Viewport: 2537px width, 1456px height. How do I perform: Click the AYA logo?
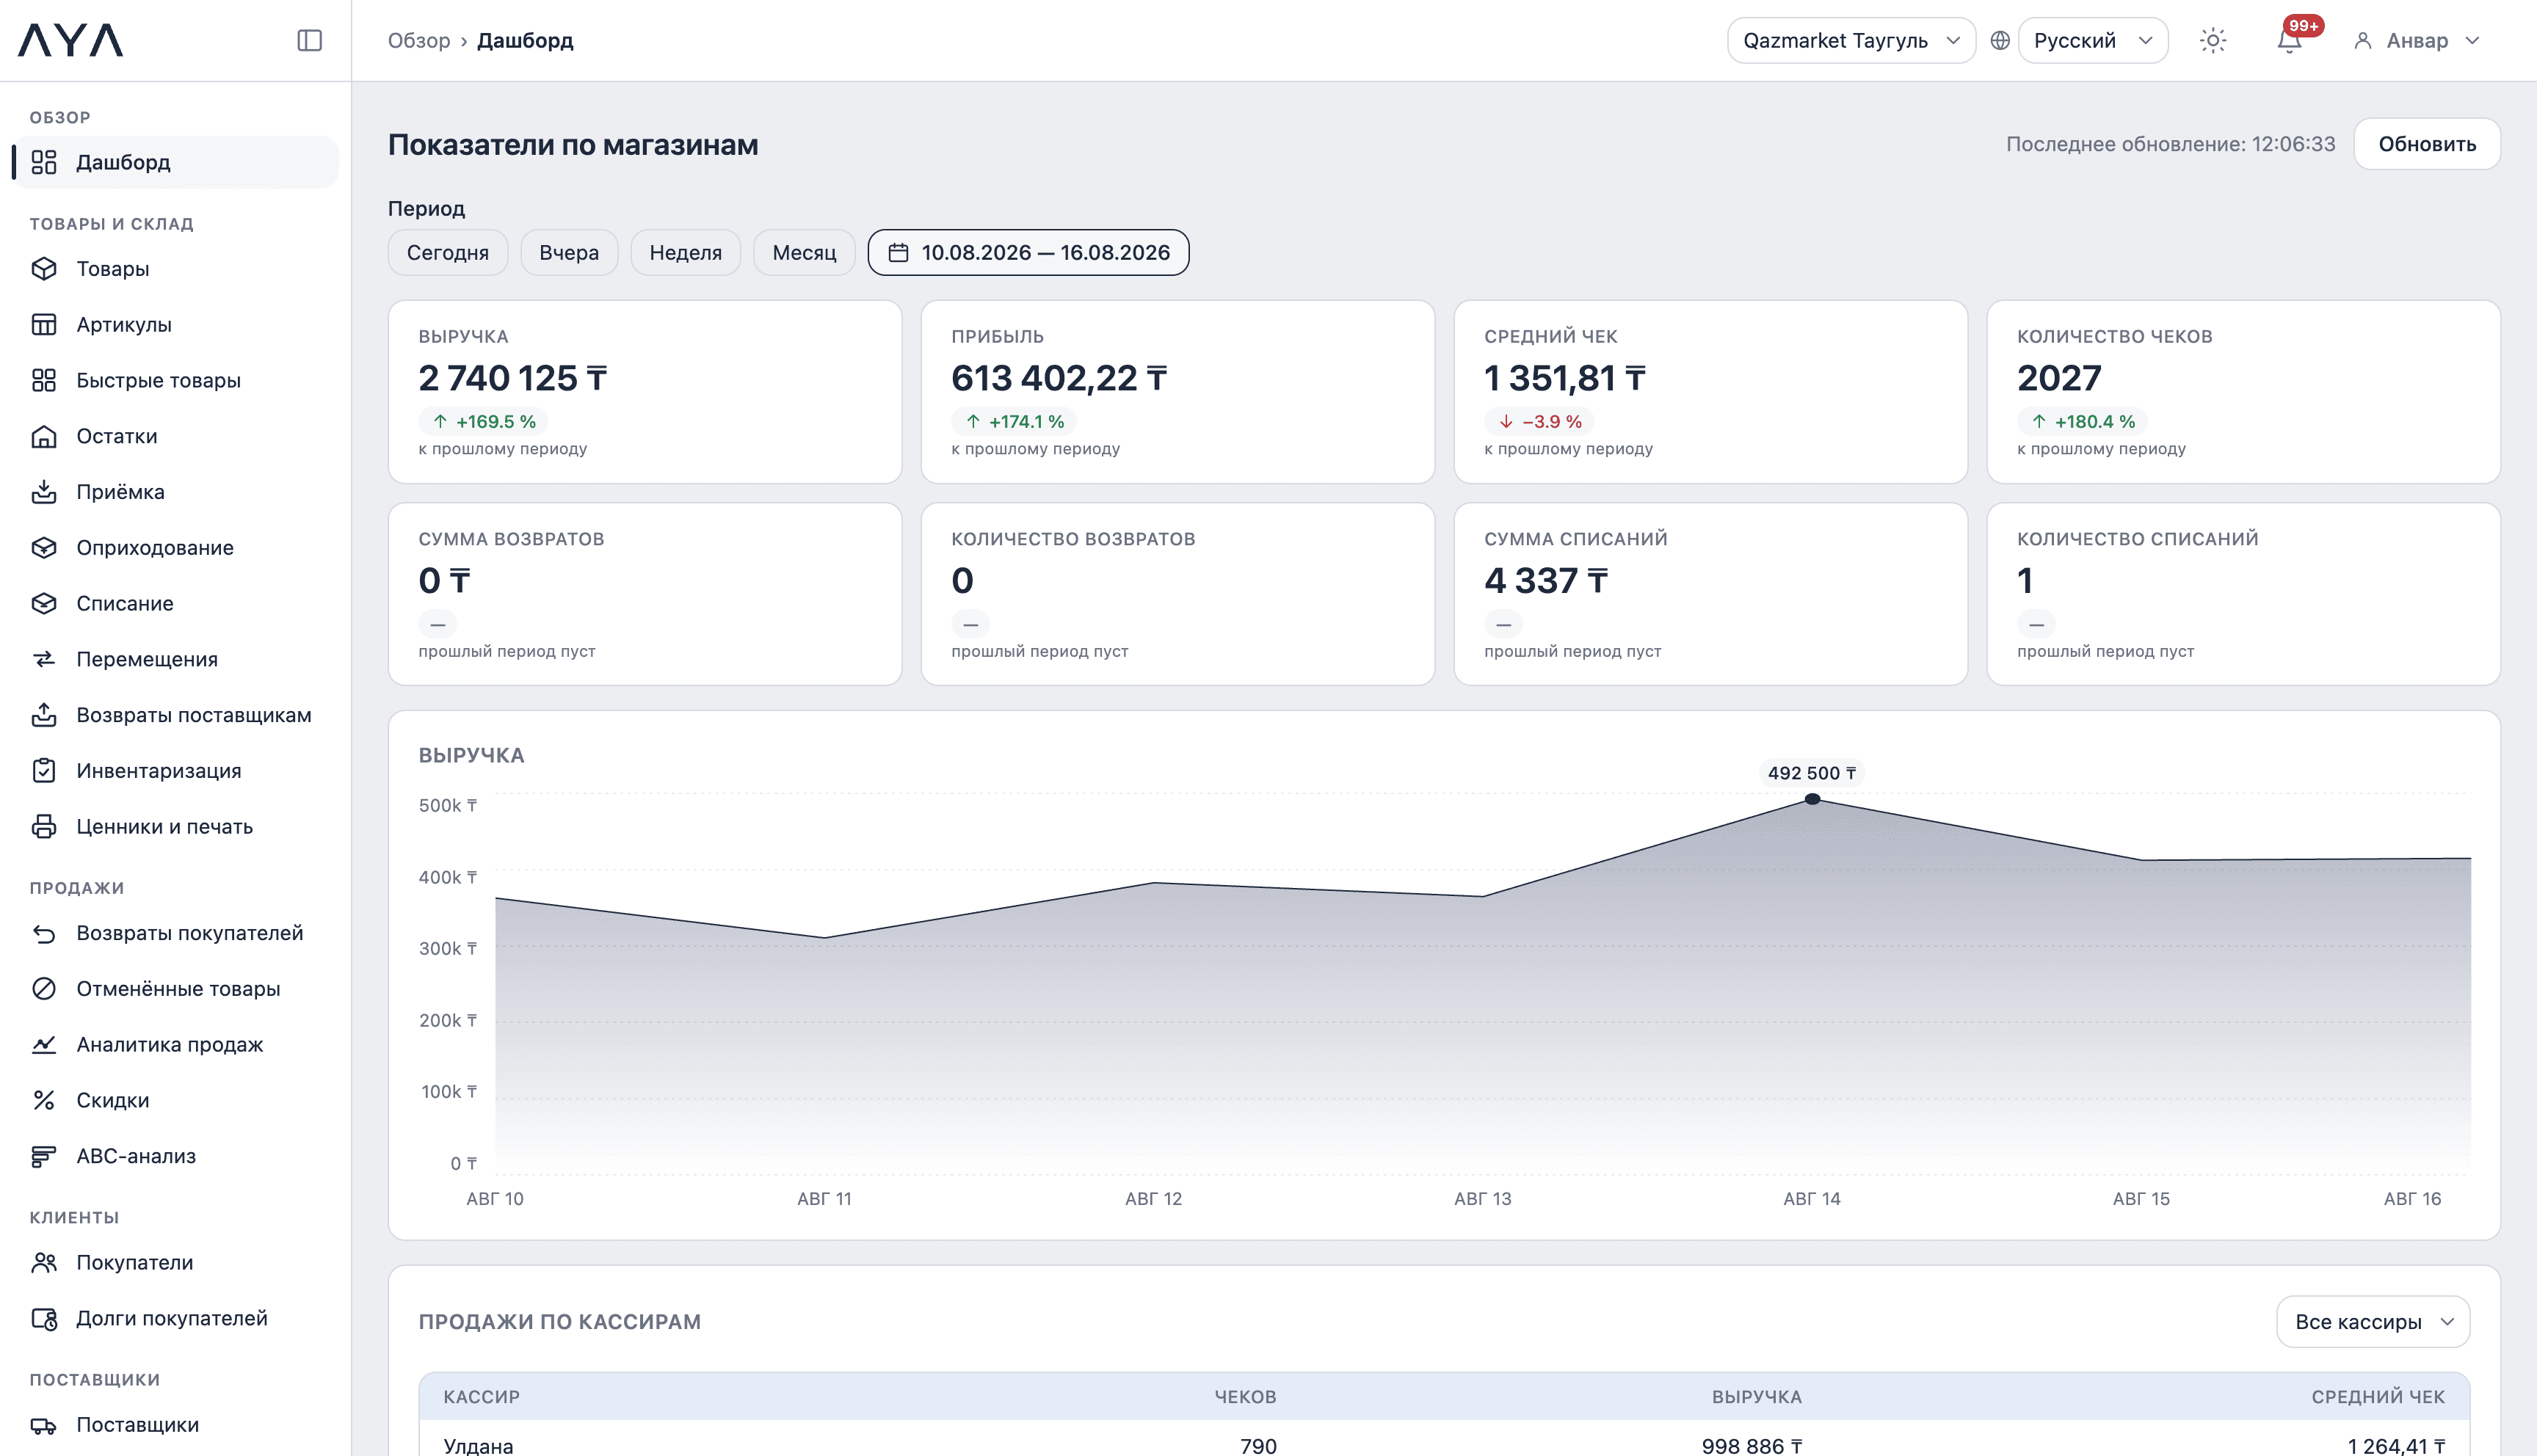[70, 40]
